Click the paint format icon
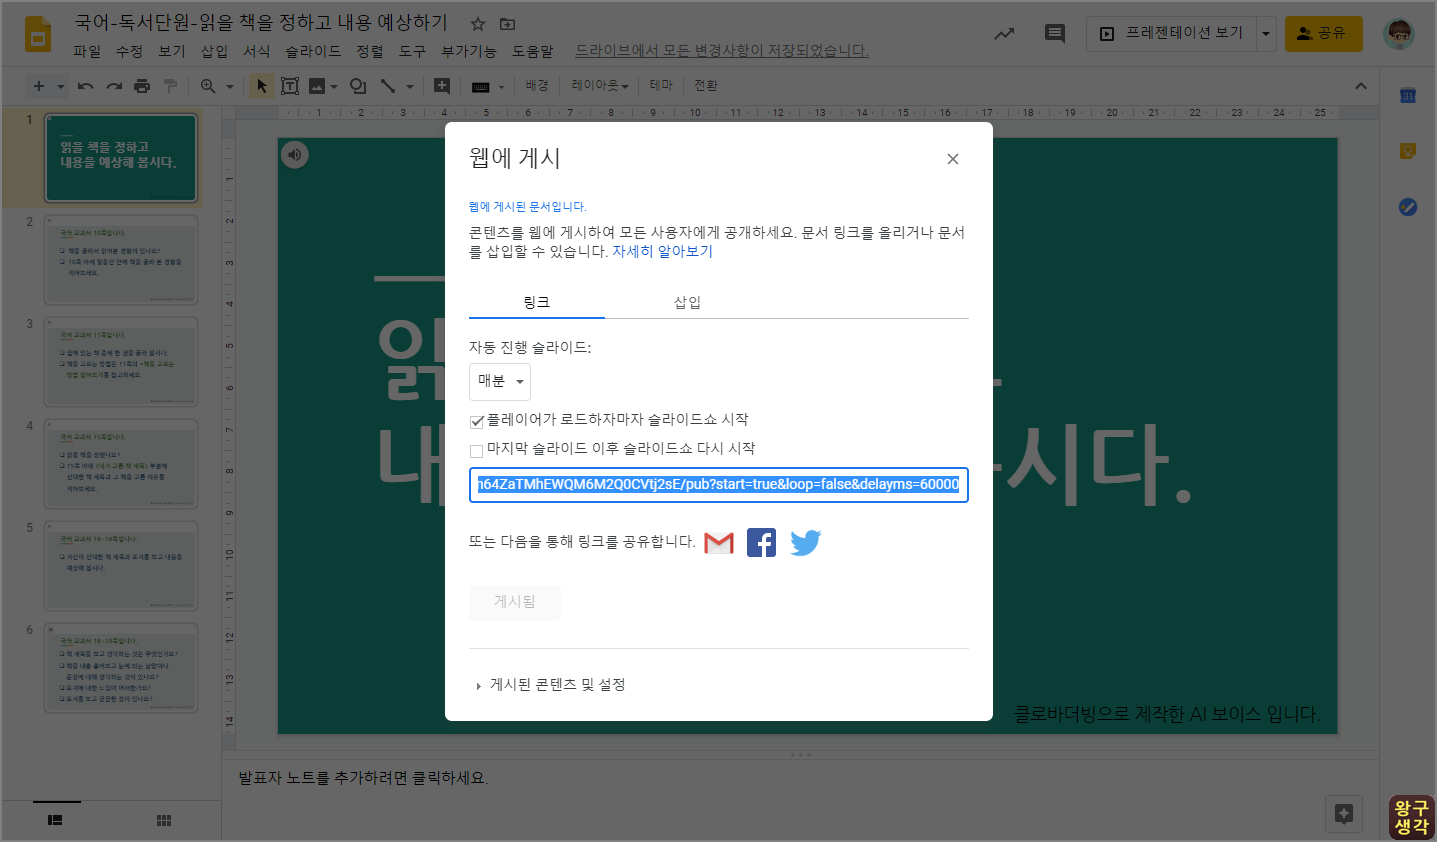The height and width of the screenshot is (842, 1437). 170,86
